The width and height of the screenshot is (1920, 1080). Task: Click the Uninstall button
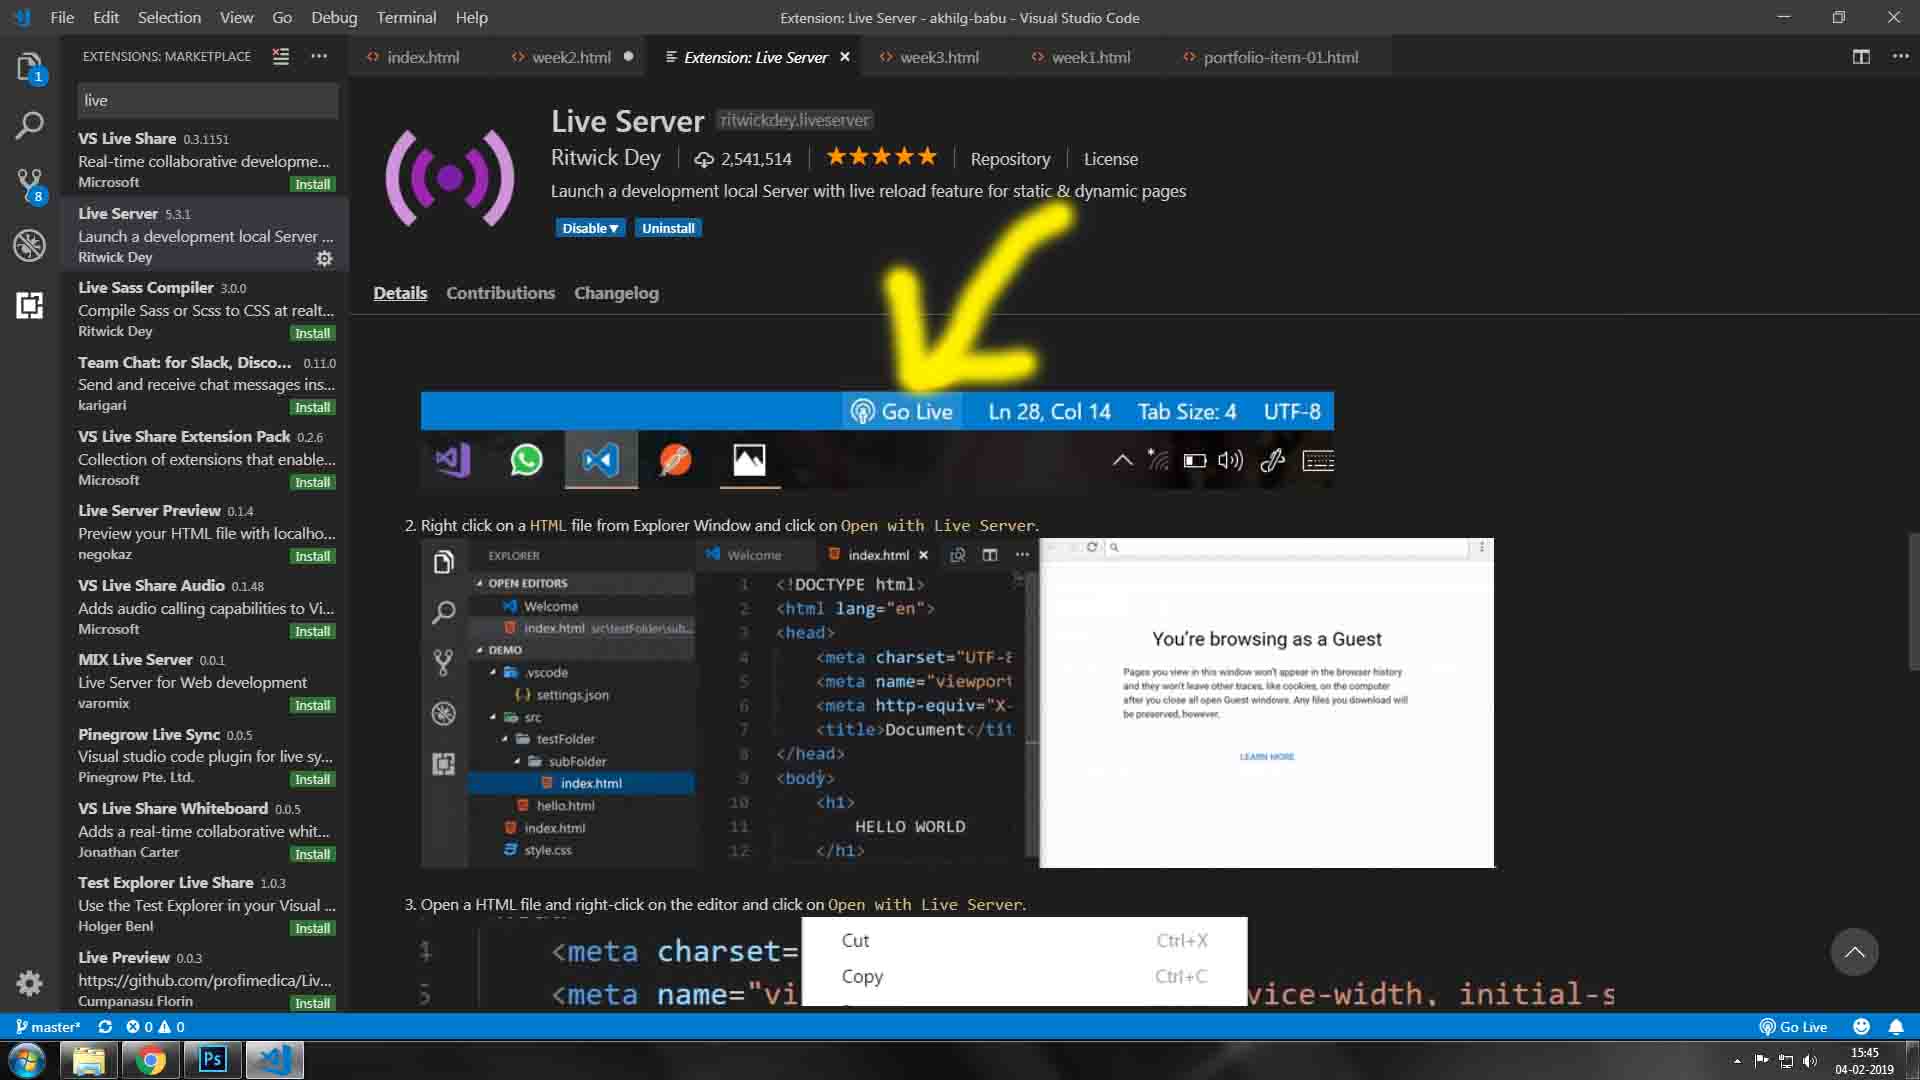(668, 228)
